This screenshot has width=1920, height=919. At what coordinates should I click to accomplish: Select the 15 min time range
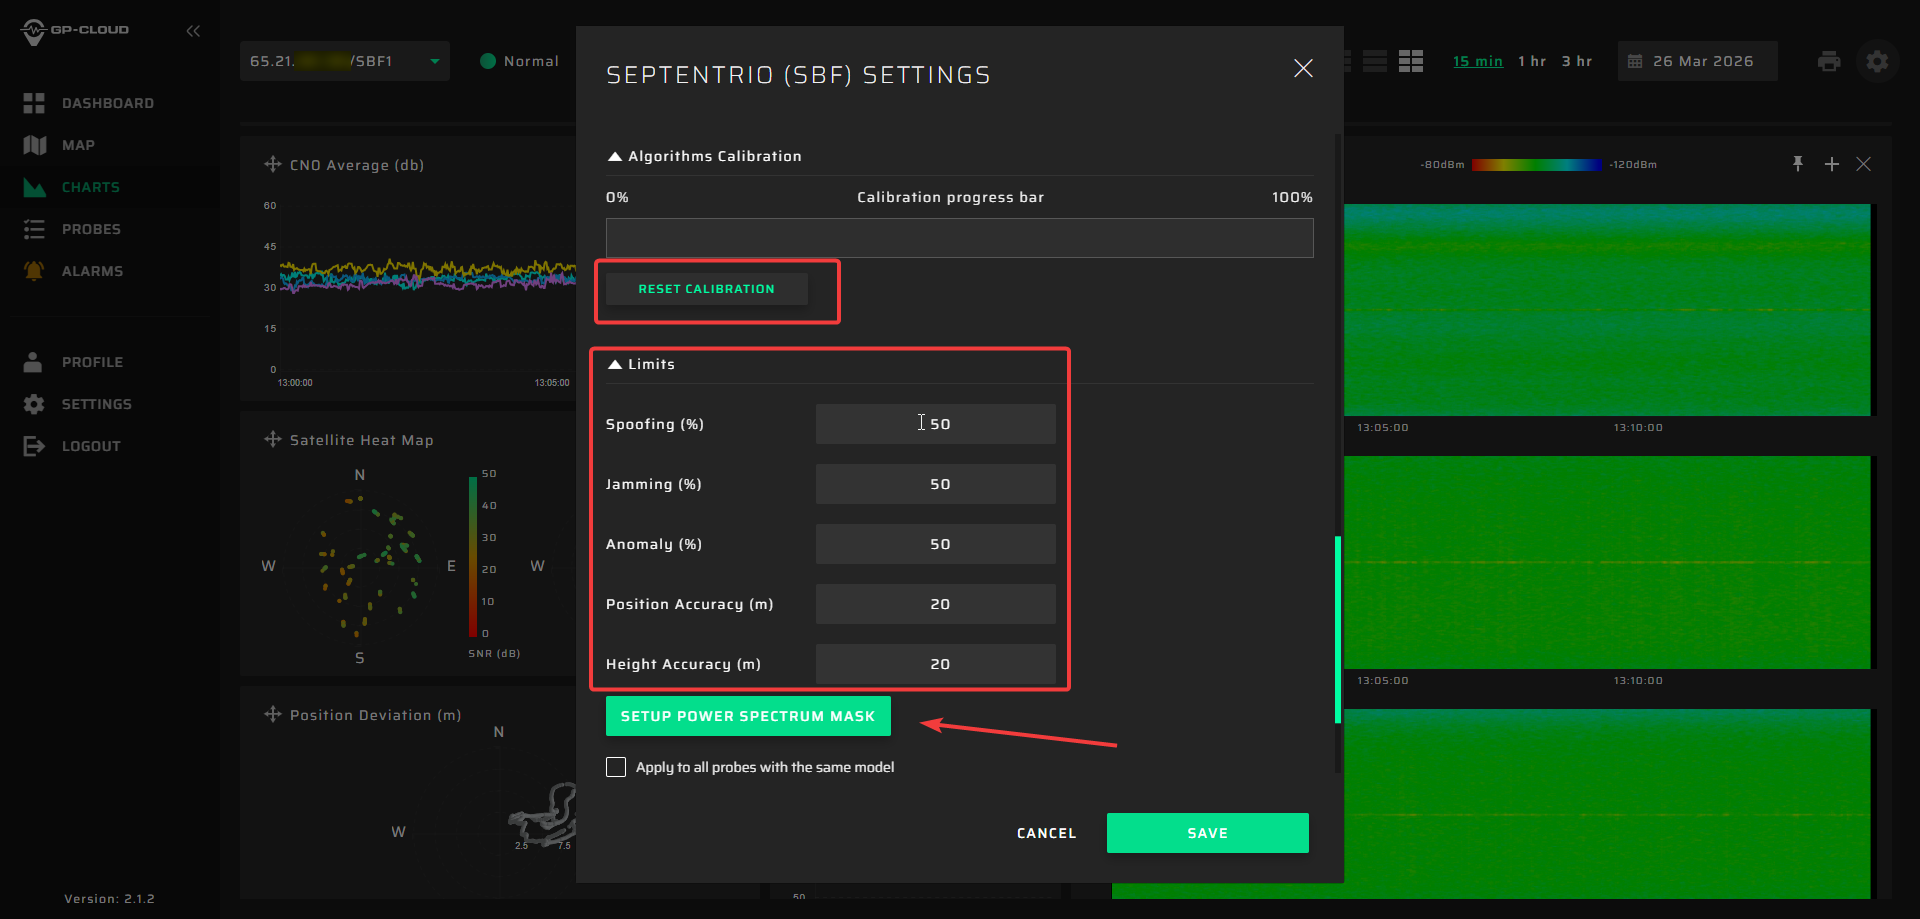[x=1478, y=61]
